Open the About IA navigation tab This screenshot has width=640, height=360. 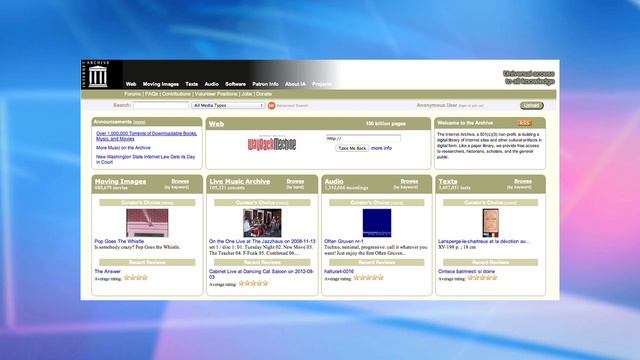point(295,84)
